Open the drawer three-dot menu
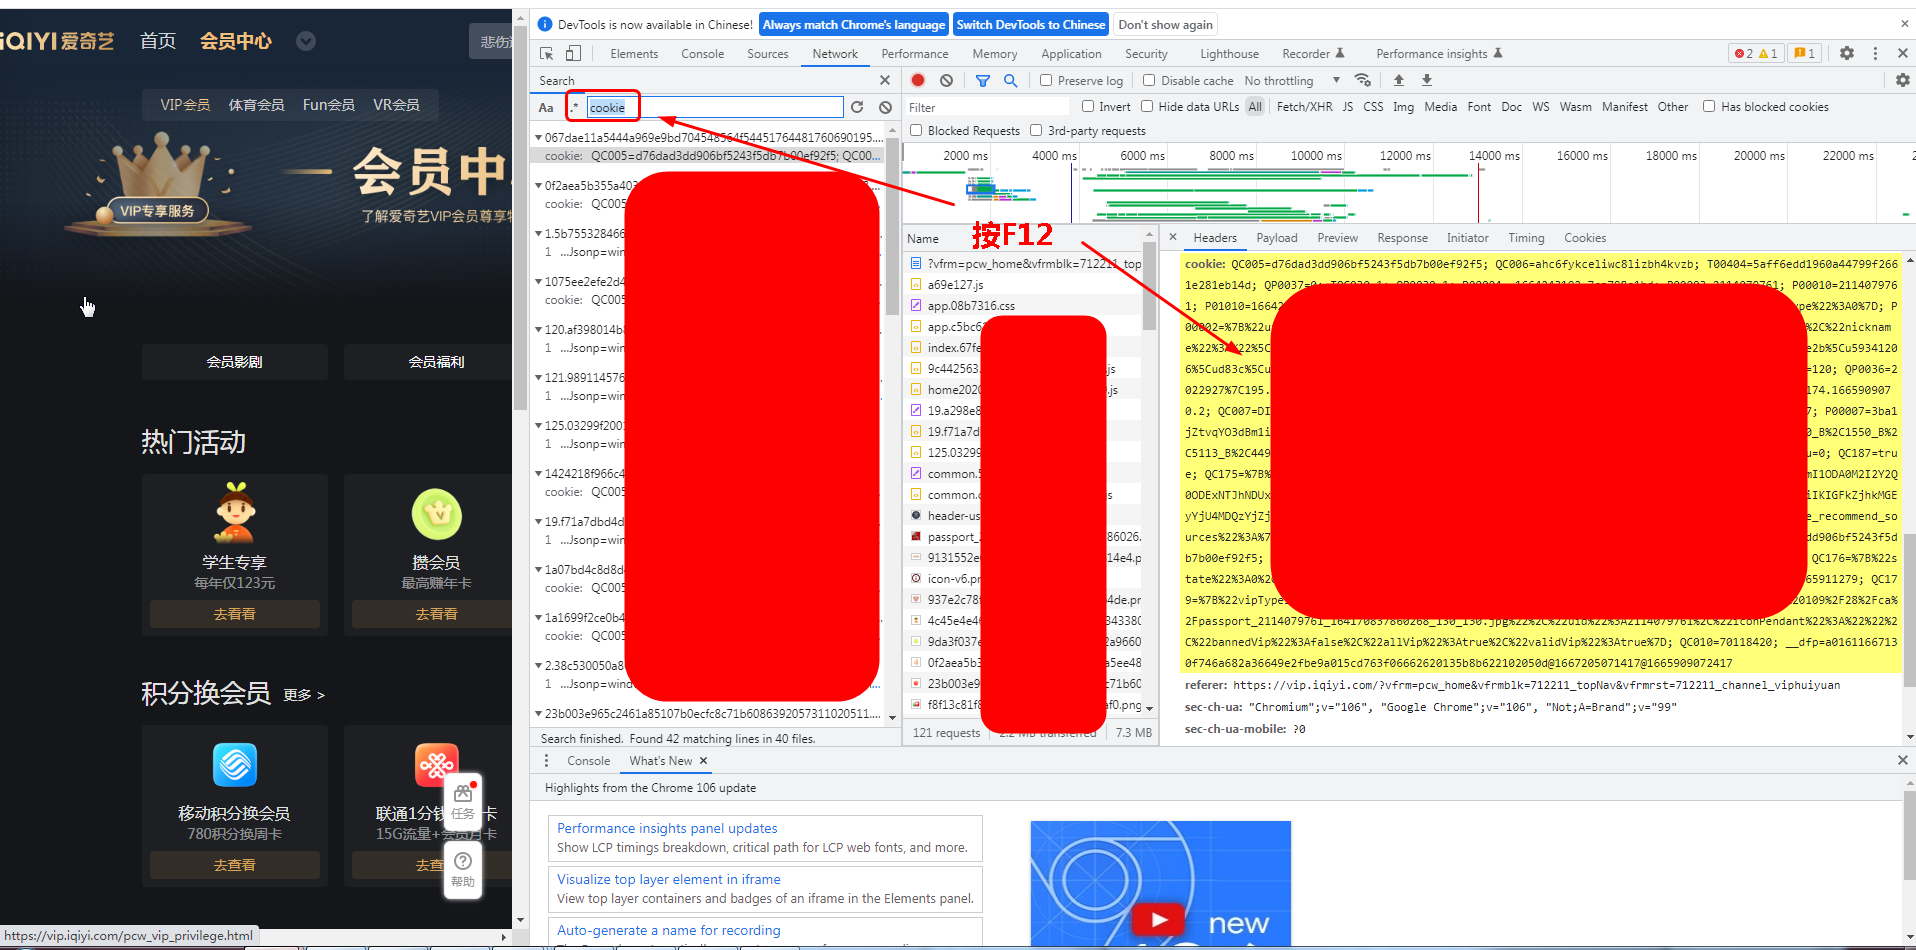This screenshot has height=950, width=1916. pyautogui.click(x=546, y=761)
